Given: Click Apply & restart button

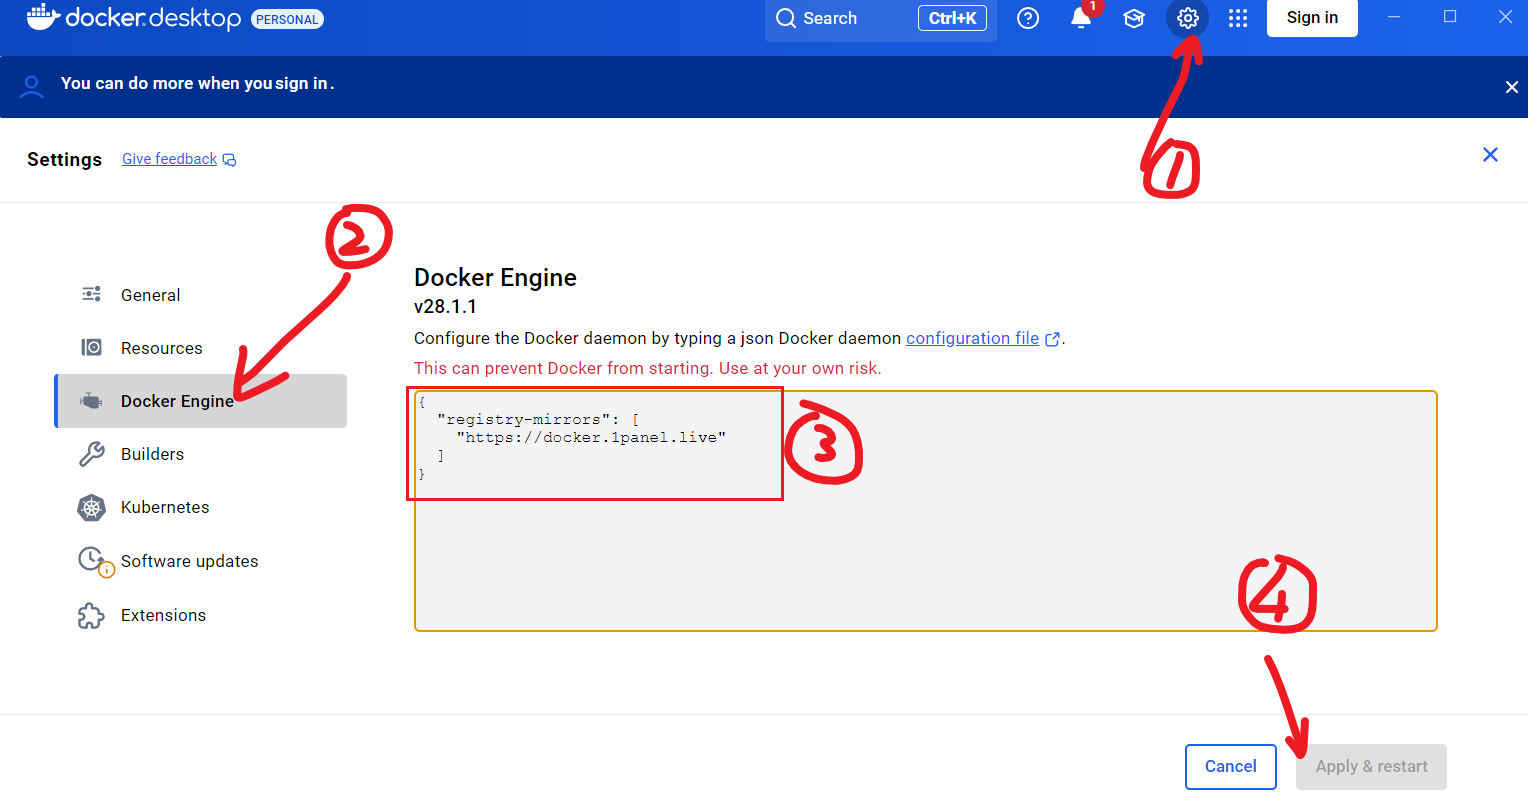Looking at the screenshot, I should [1370, 766].
